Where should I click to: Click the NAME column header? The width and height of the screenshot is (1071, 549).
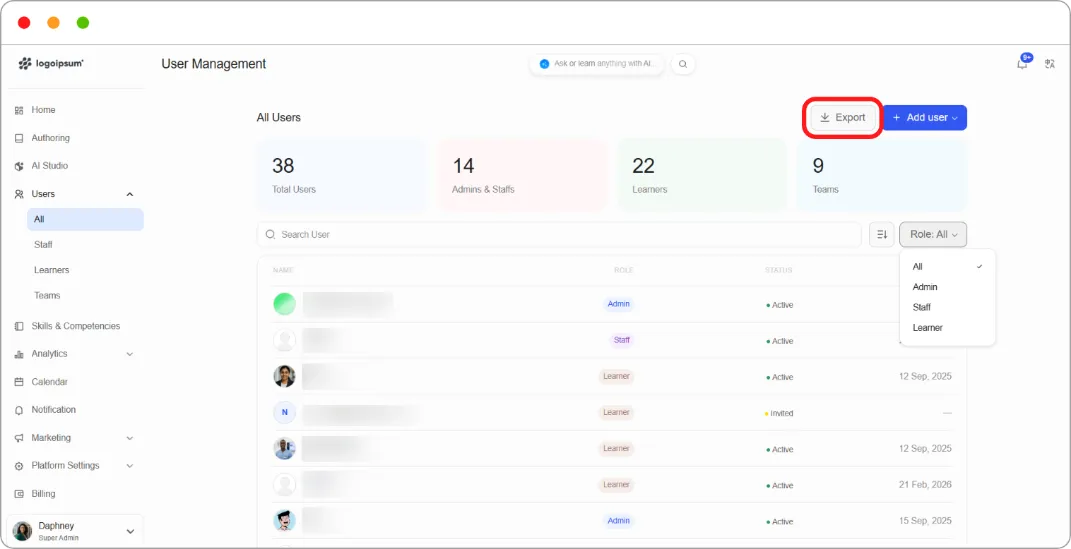283,270
